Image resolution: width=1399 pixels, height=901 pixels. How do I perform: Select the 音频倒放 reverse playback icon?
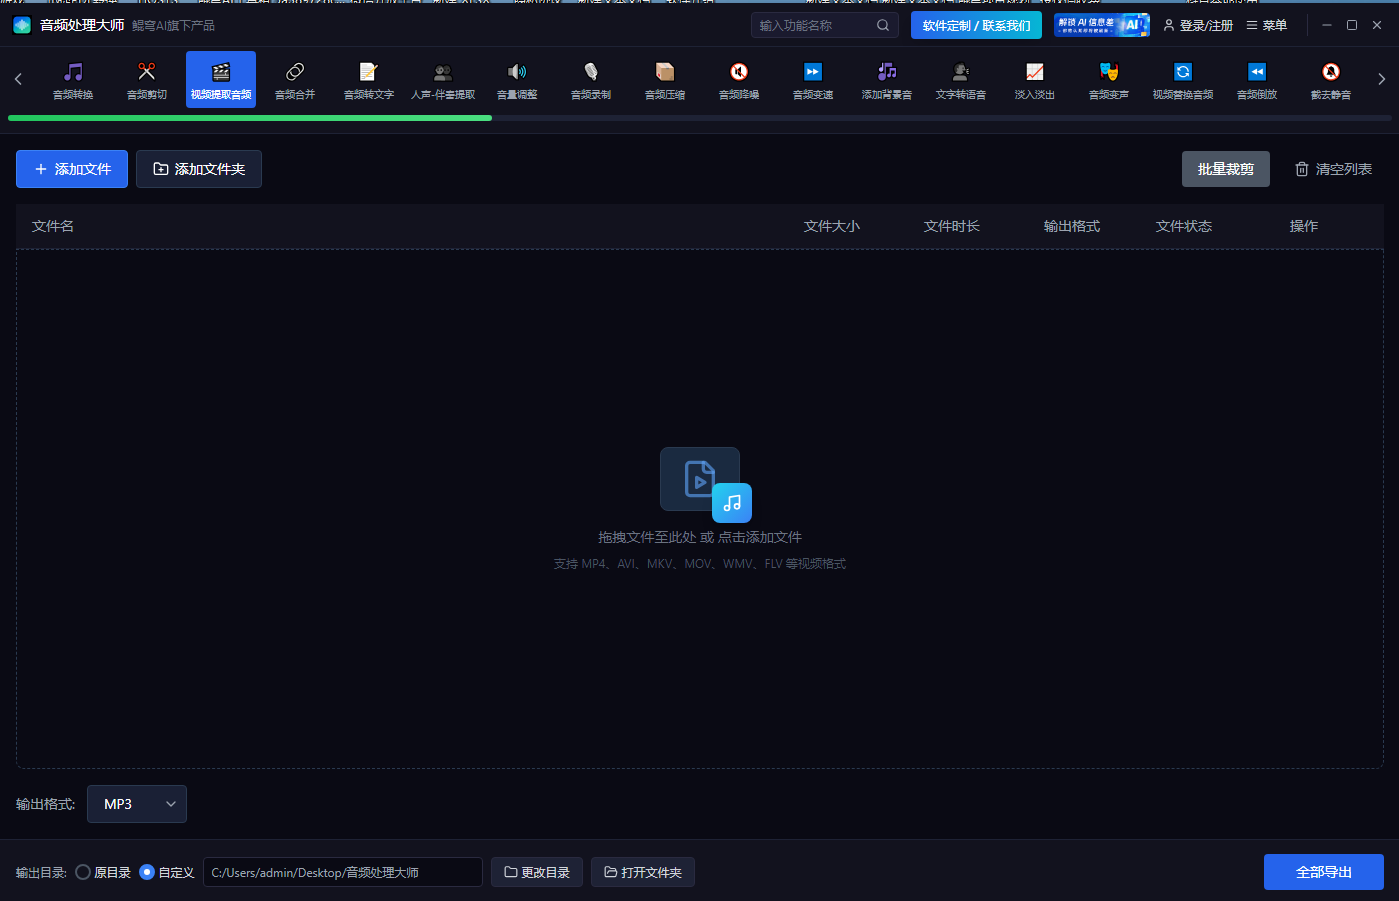click(x=1257, y=80)
